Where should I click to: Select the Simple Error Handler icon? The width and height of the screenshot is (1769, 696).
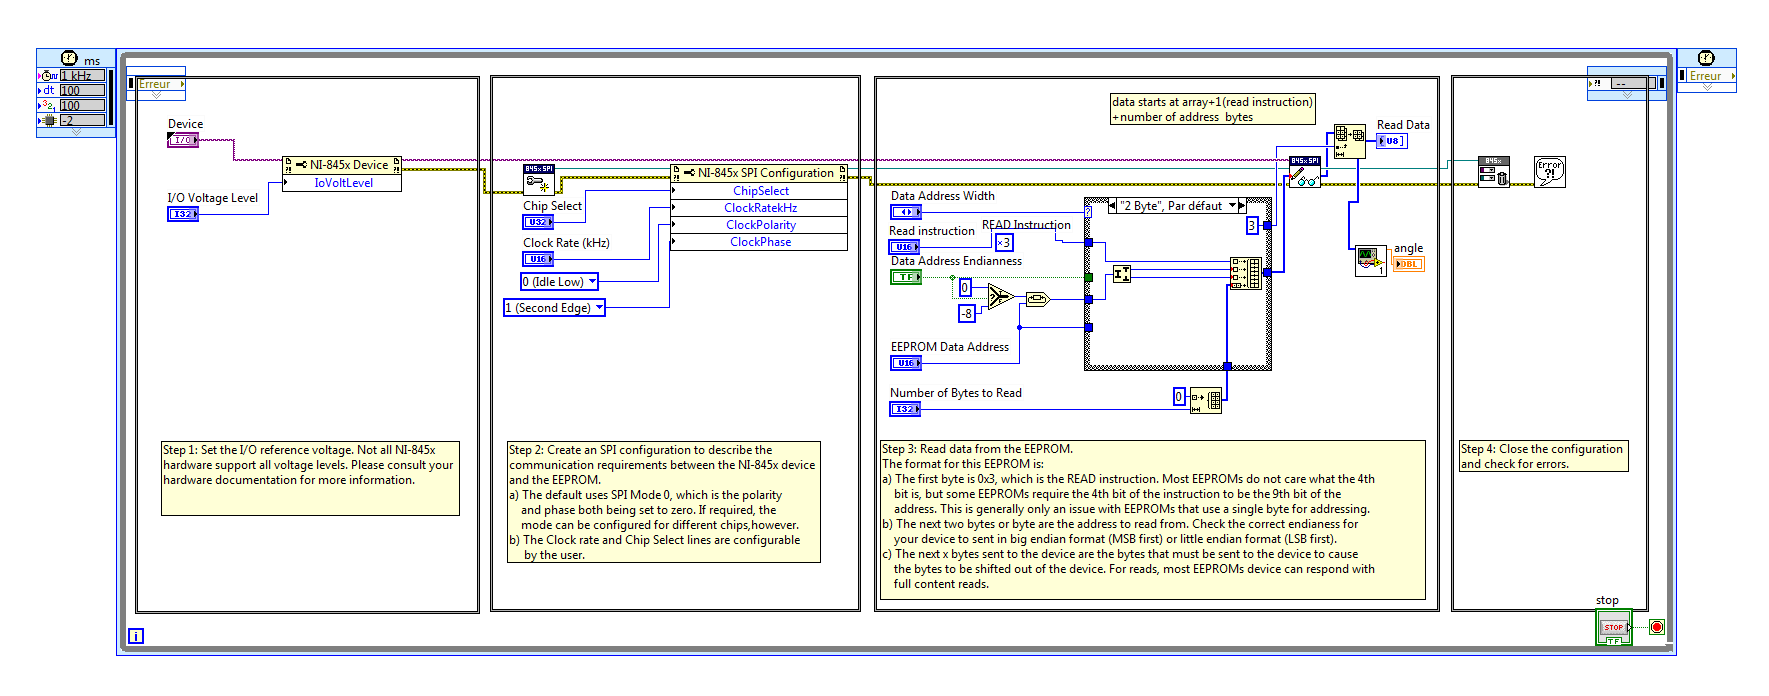click(1549, 172)
